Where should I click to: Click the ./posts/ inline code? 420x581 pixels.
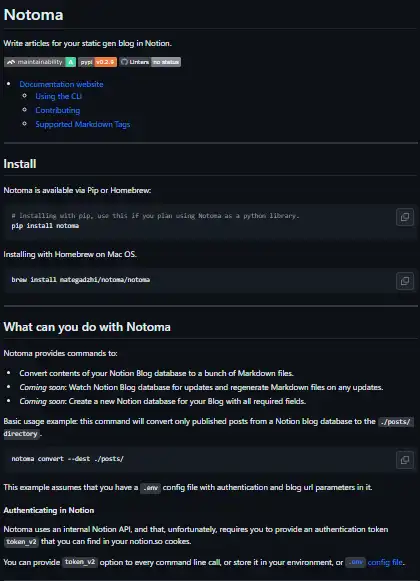(x=396, y=422)
